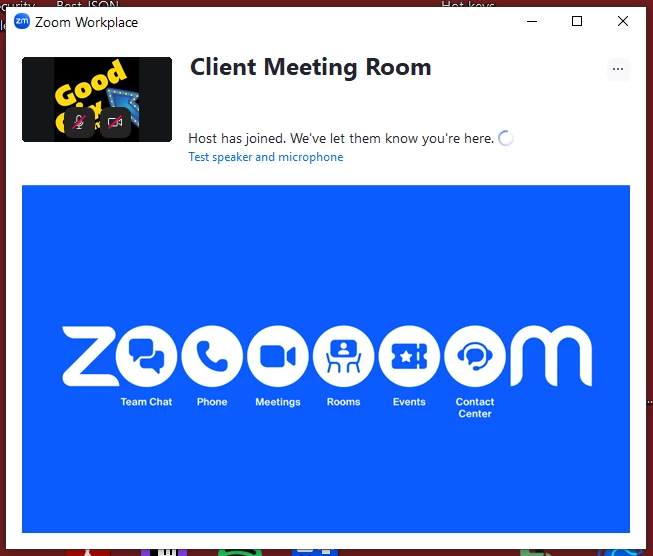Maximize the Zoom Workplace window

tap(577, 21)
